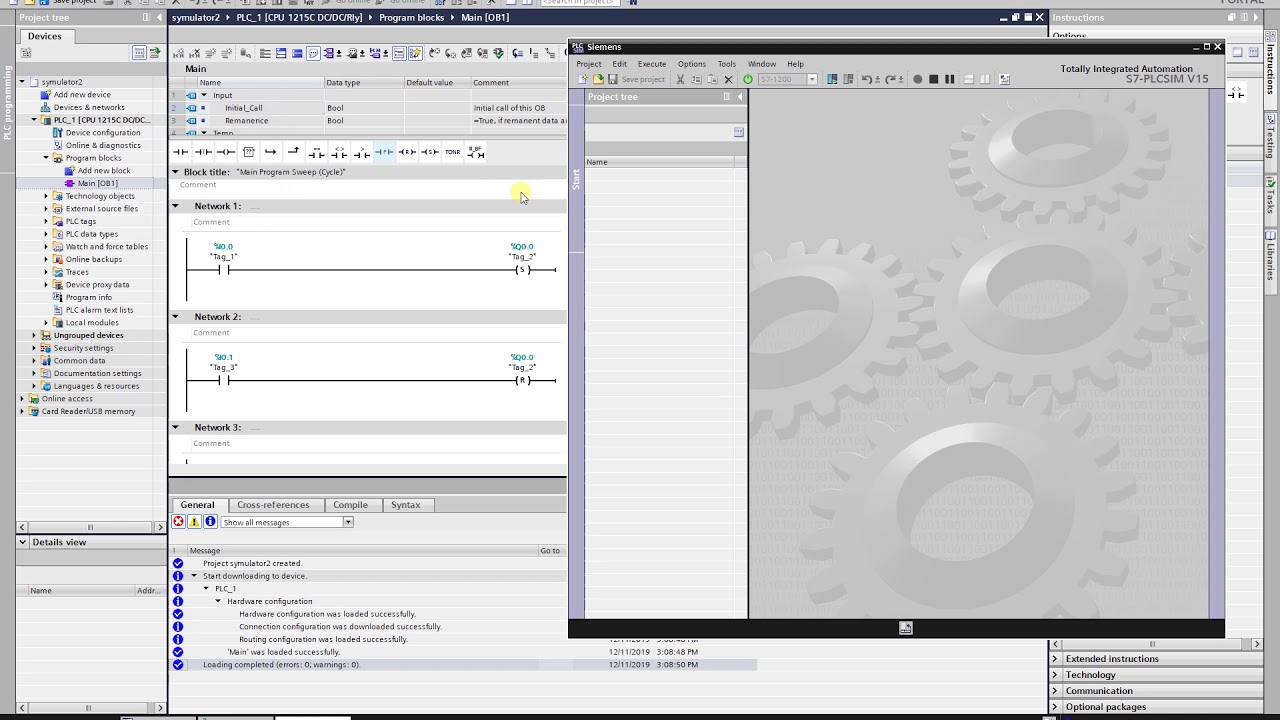Insert a normally open contact instruction
1280x720 pixels.
pos(180,152)
